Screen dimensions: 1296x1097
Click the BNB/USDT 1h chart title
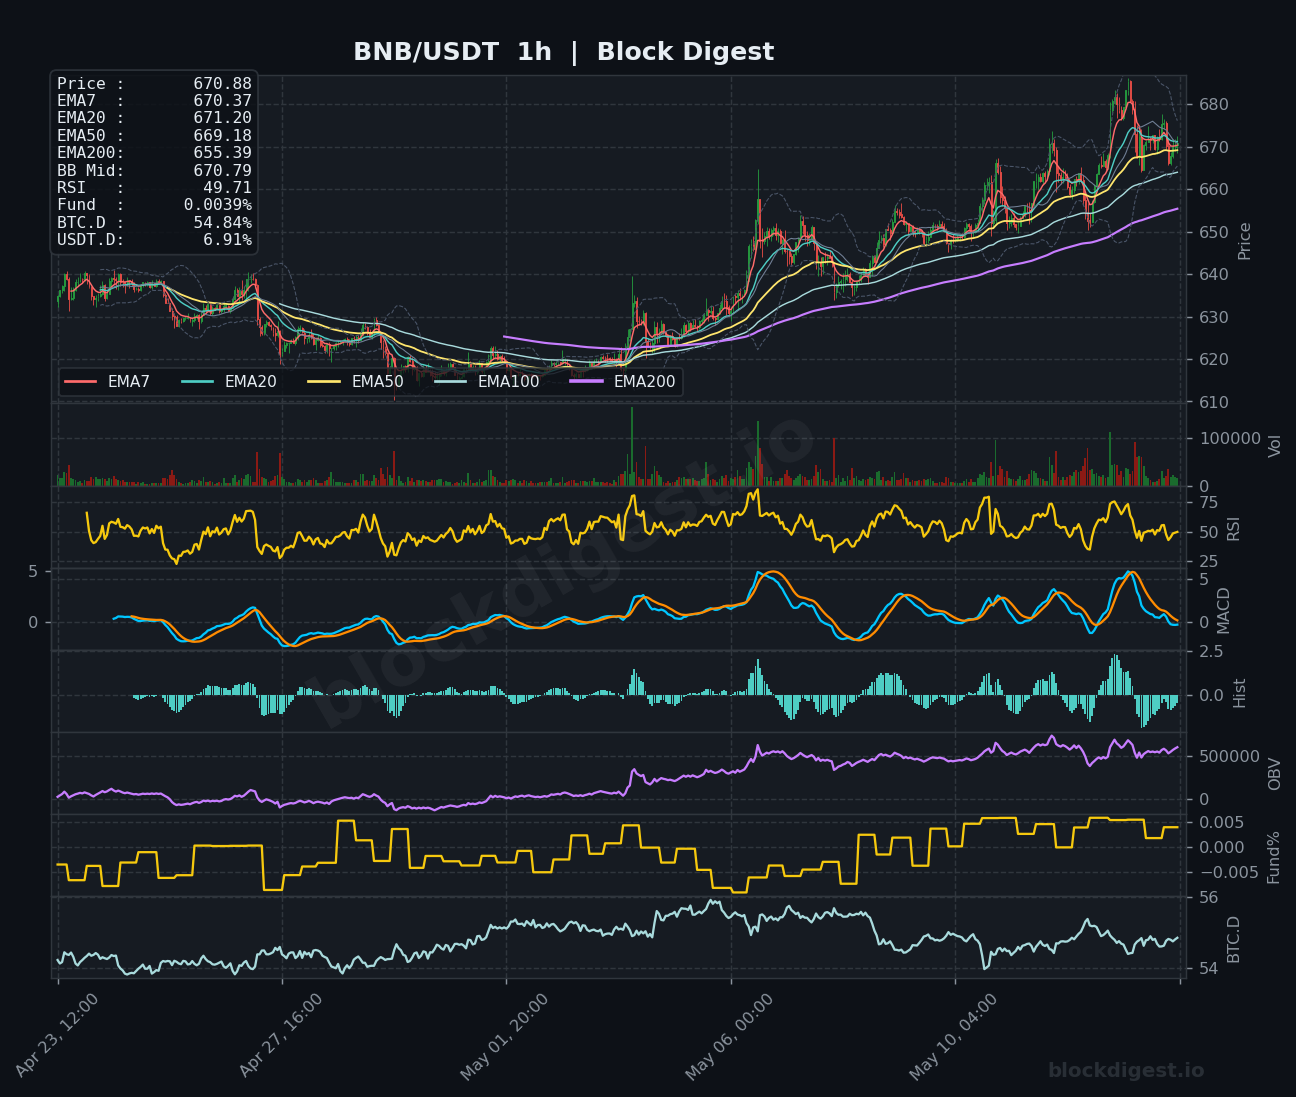[x=563, y=52]
